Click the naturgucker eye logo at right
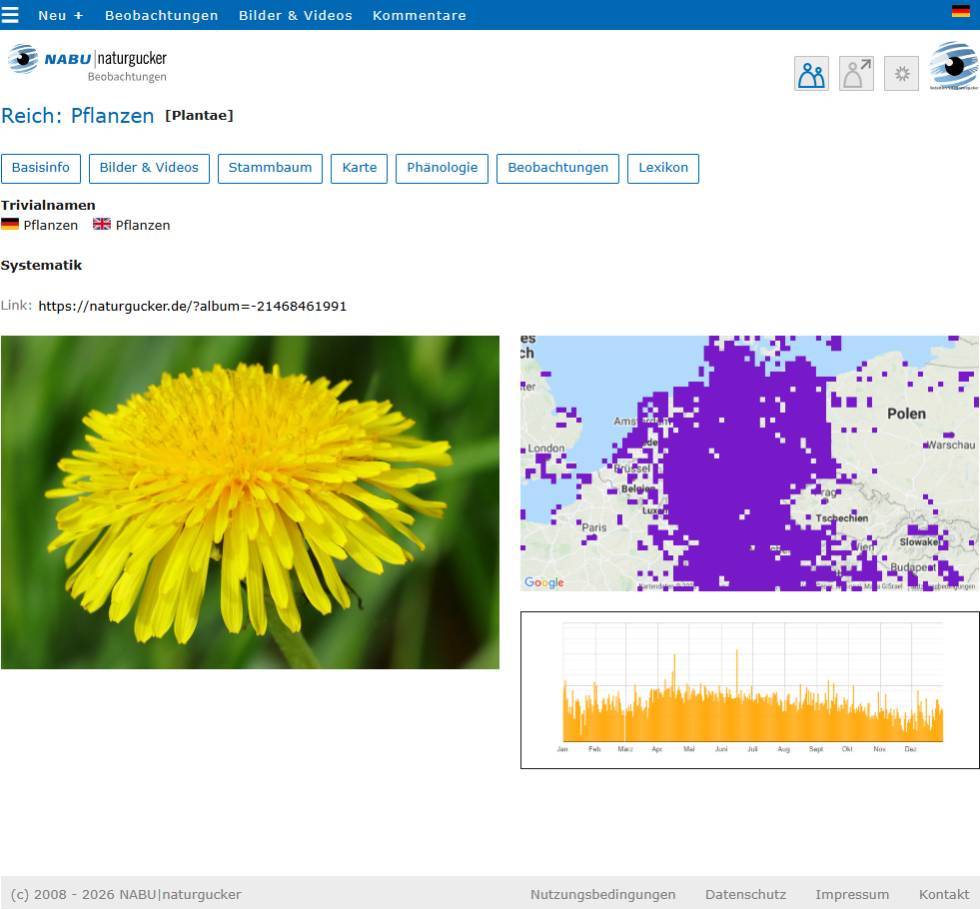 pyautogui.click(x=954, y=66)
